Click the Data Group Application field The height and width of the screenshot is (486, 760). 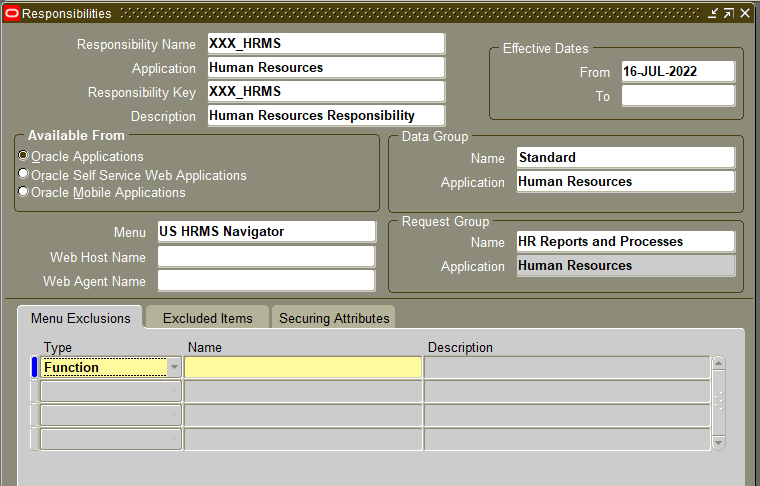pyautogui.click(x=626, y=182)
